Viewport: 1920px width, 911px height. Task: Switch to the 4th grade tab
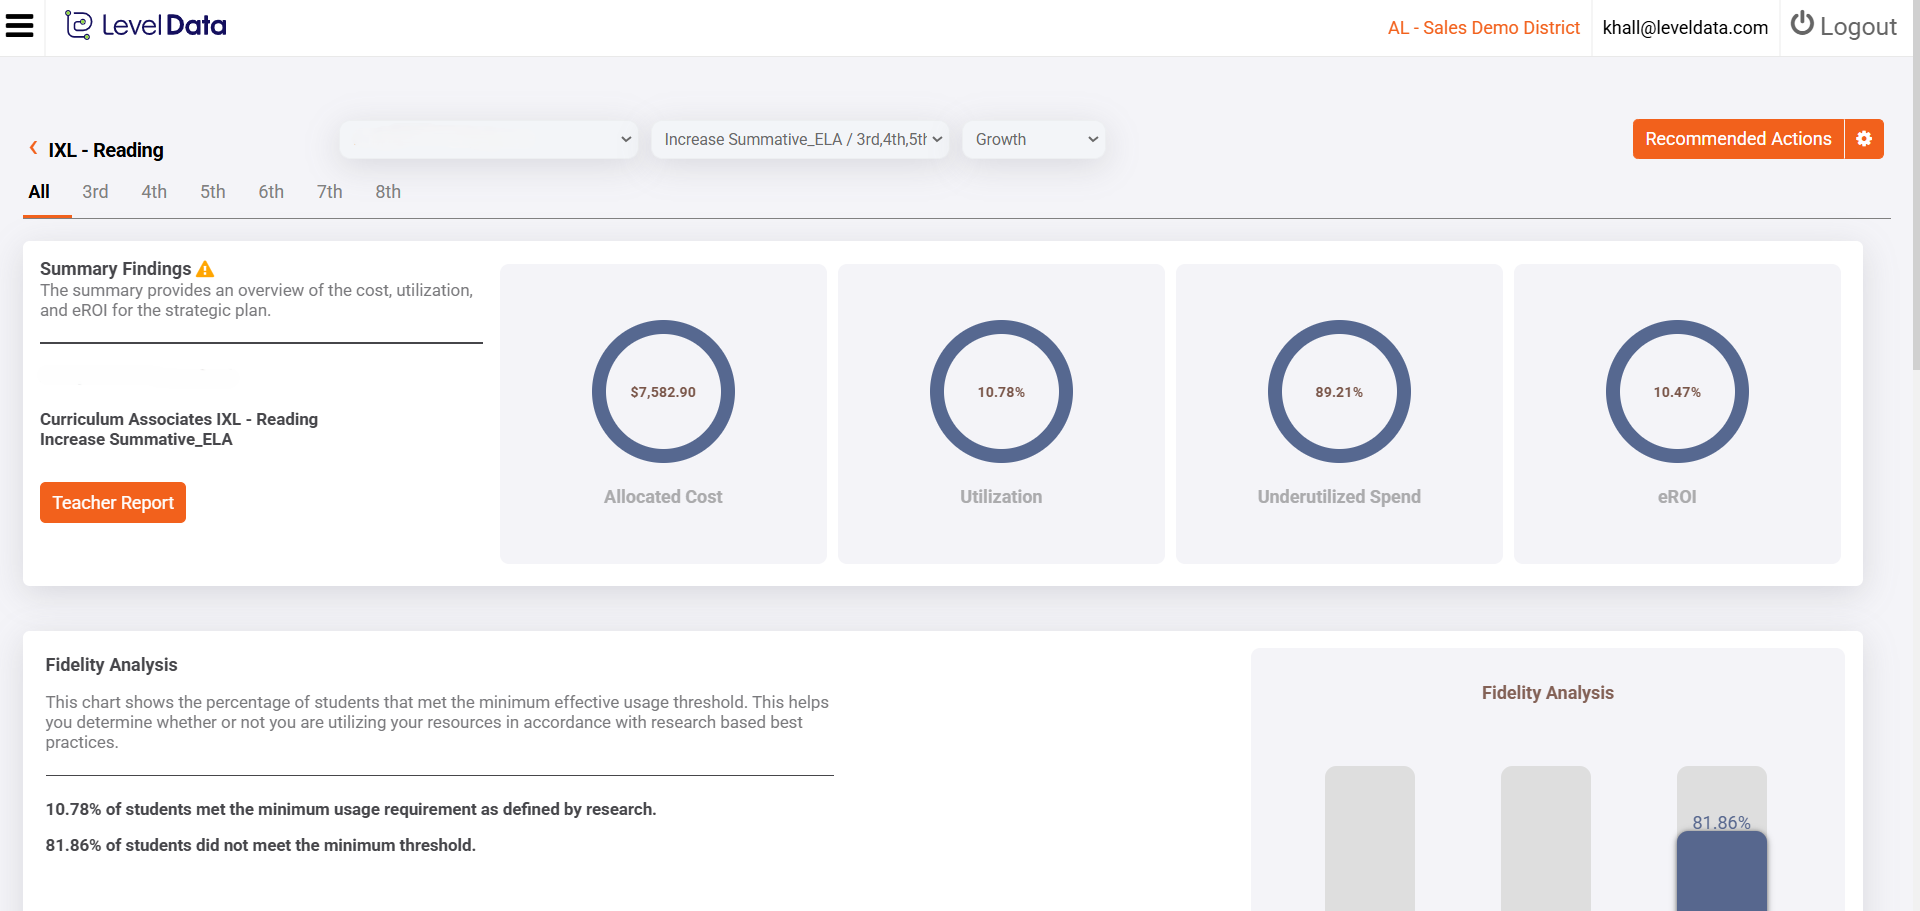[x=154, y=192]
